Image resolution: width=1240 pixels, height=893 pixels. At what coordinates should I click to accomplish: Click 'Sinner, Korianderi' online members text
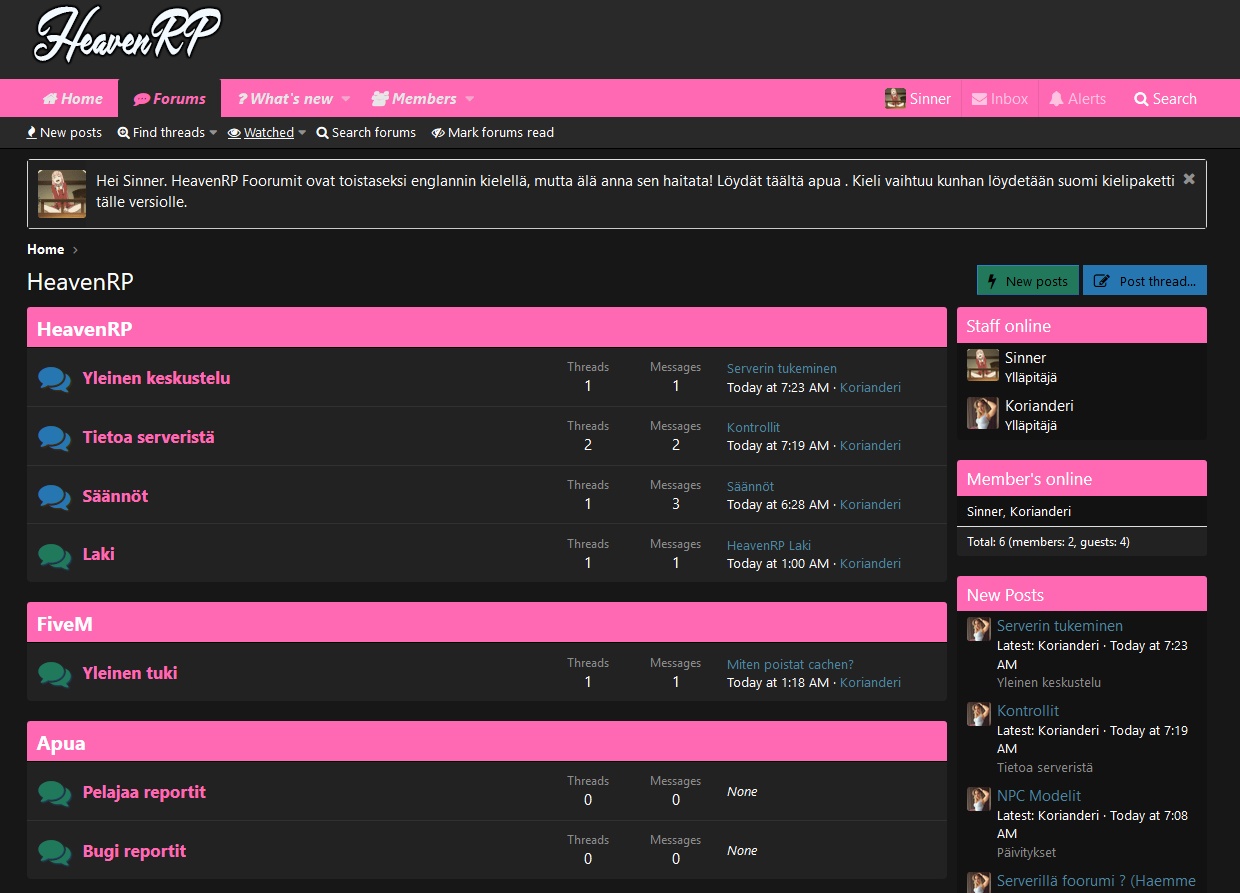pos(1019,511)
